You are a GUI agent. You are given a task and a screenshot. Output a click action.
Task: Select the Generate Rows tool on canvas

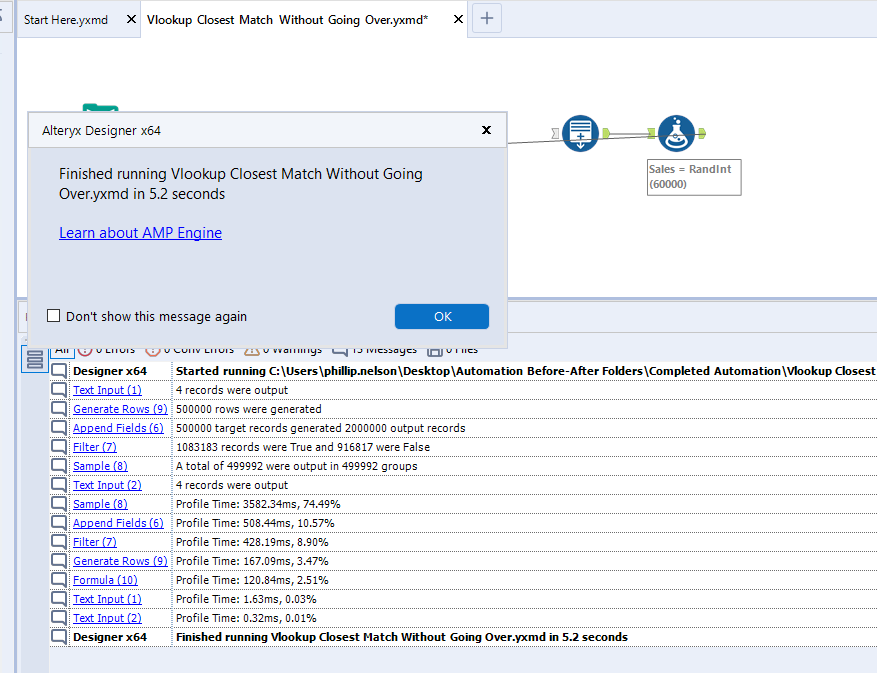point(580,133)
